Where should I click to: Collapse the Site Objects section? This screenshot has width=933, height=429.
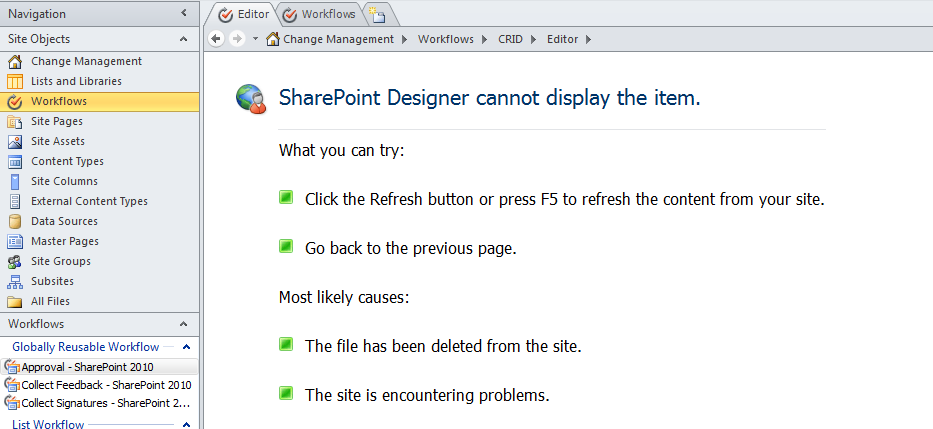[183, 39]
